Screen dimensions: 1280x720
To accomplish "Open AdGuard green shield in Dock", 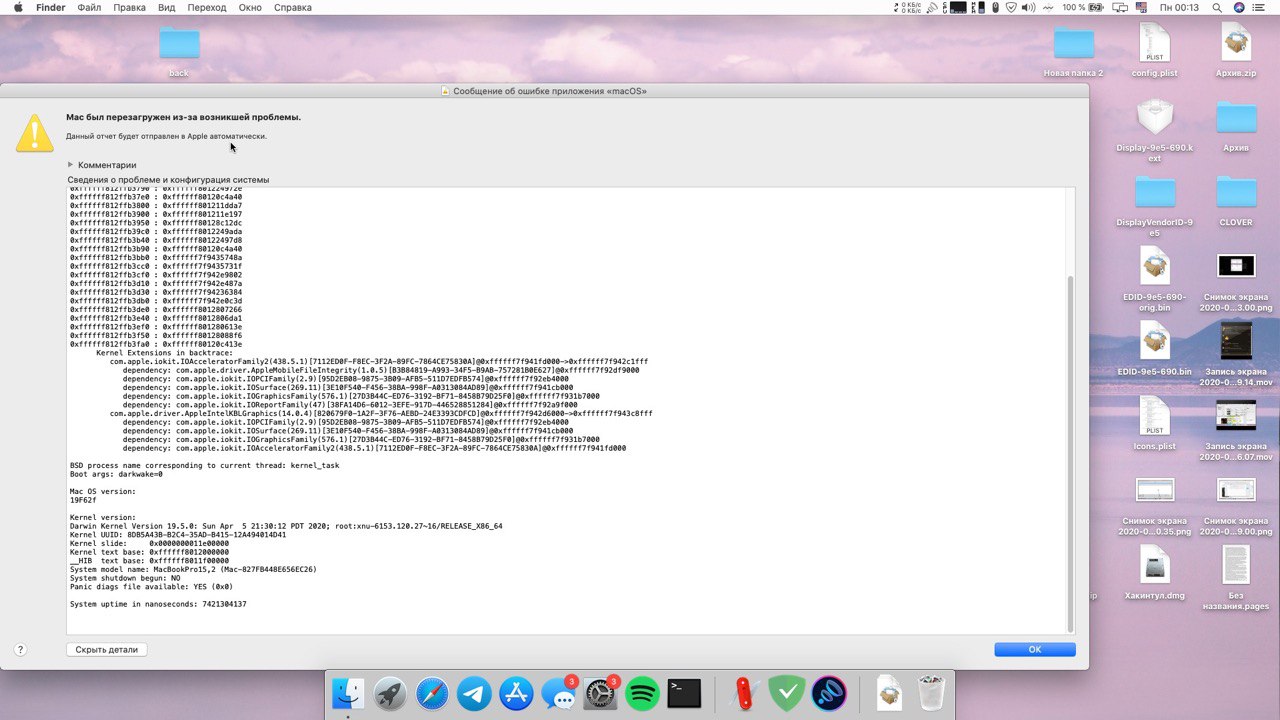I will [x=787, y=693].
